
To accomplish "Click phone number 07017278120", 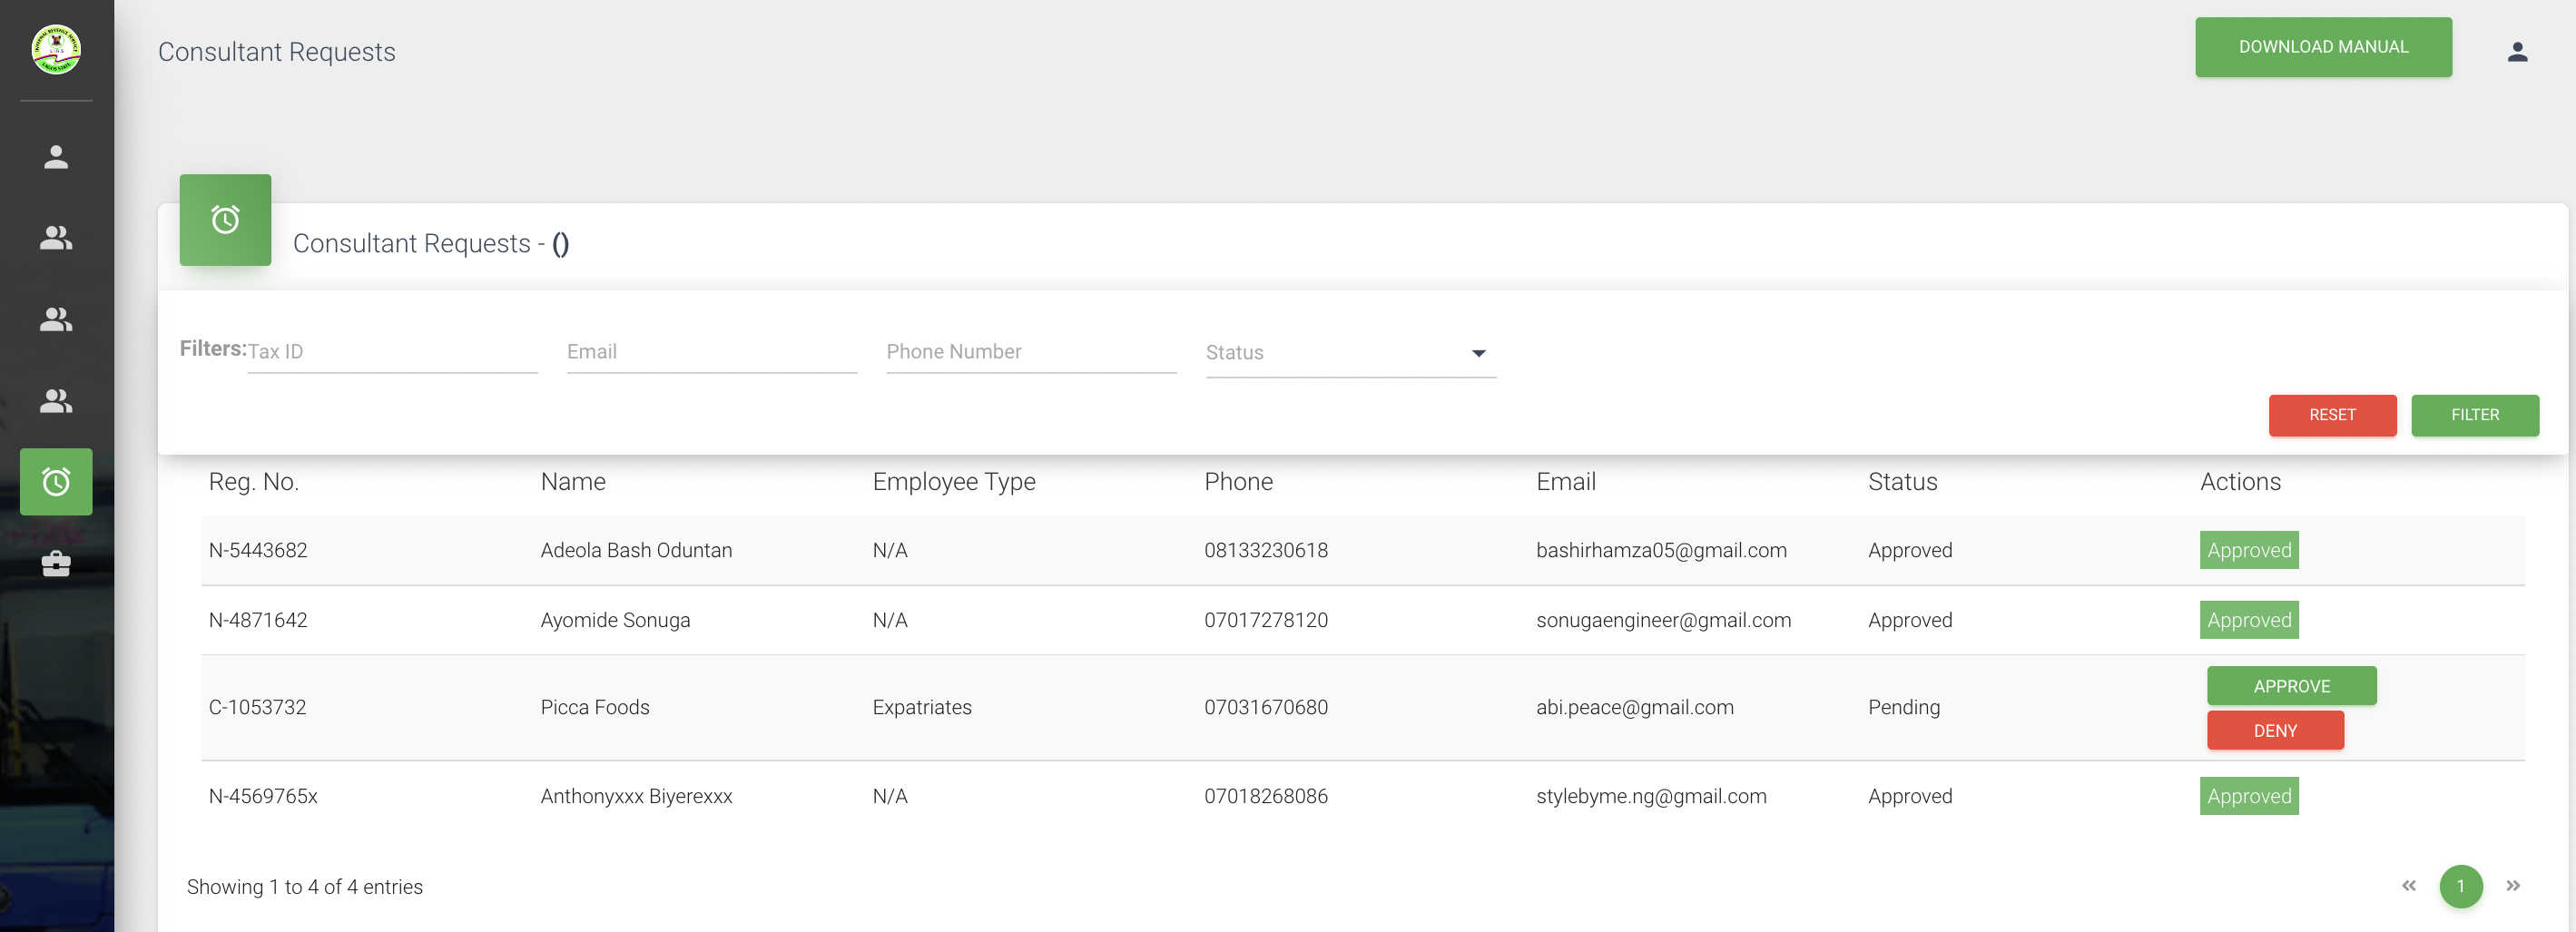I will click(x=1266, y=620).
